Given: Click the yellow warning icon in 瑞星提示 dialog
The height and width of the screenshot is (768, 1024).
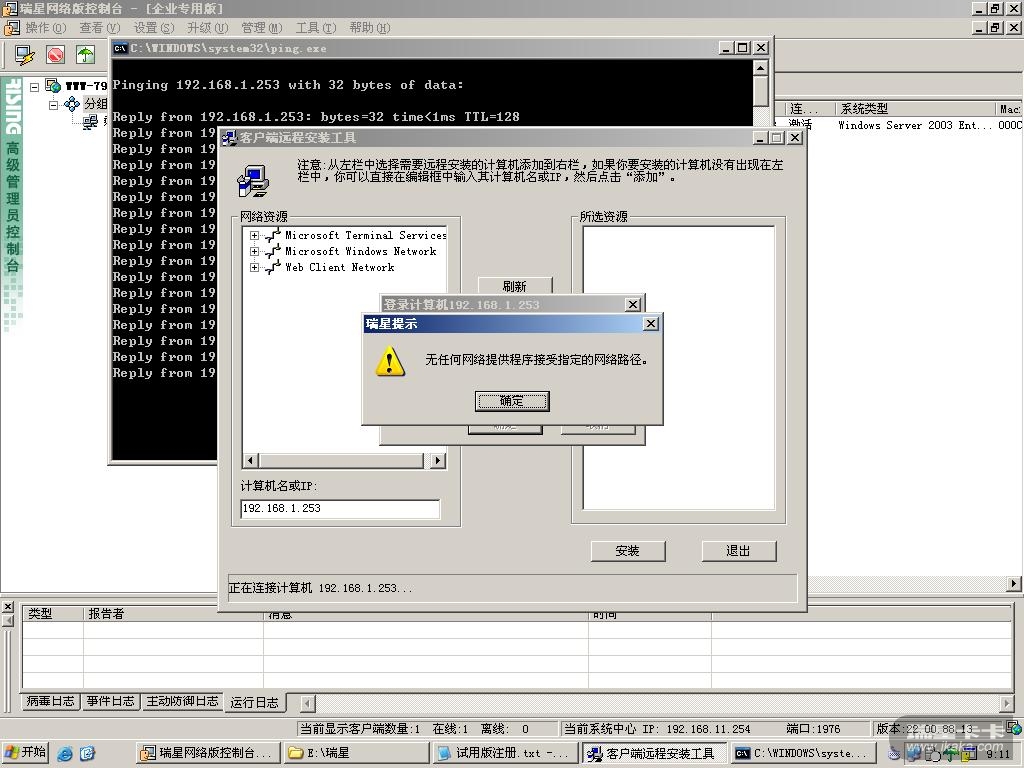Looking at the screenshot, I should (390, 361).
